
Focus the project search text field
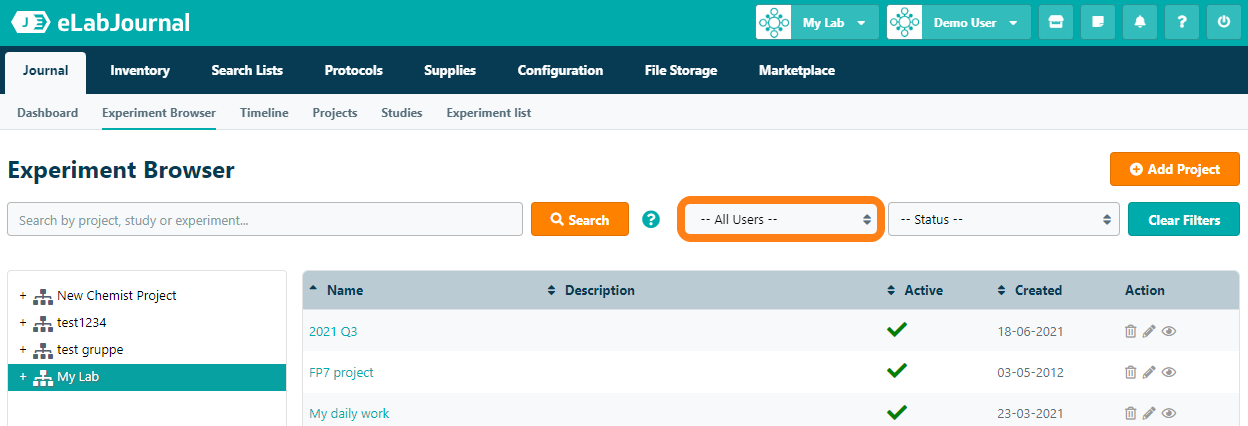pos(264,219)
